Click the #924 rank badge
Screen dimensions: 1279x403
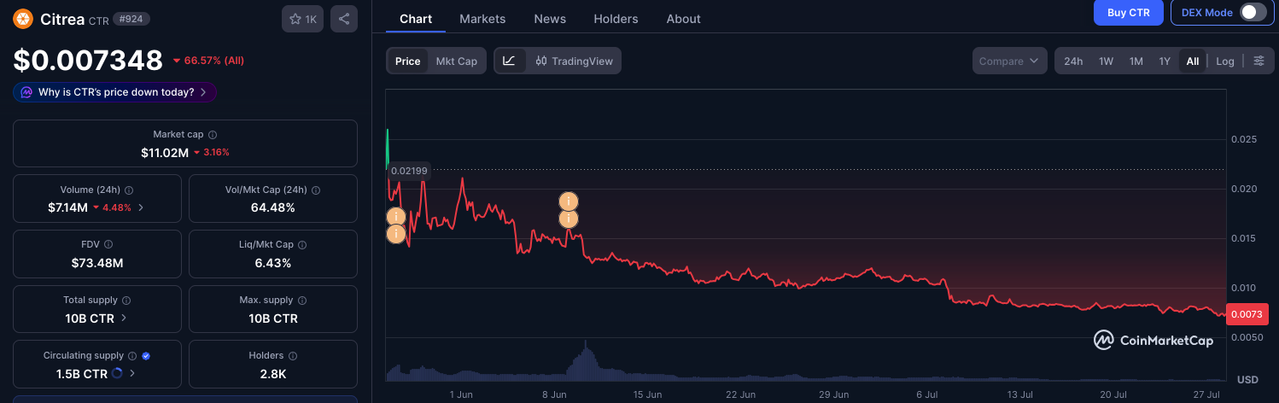click(132, 19)
